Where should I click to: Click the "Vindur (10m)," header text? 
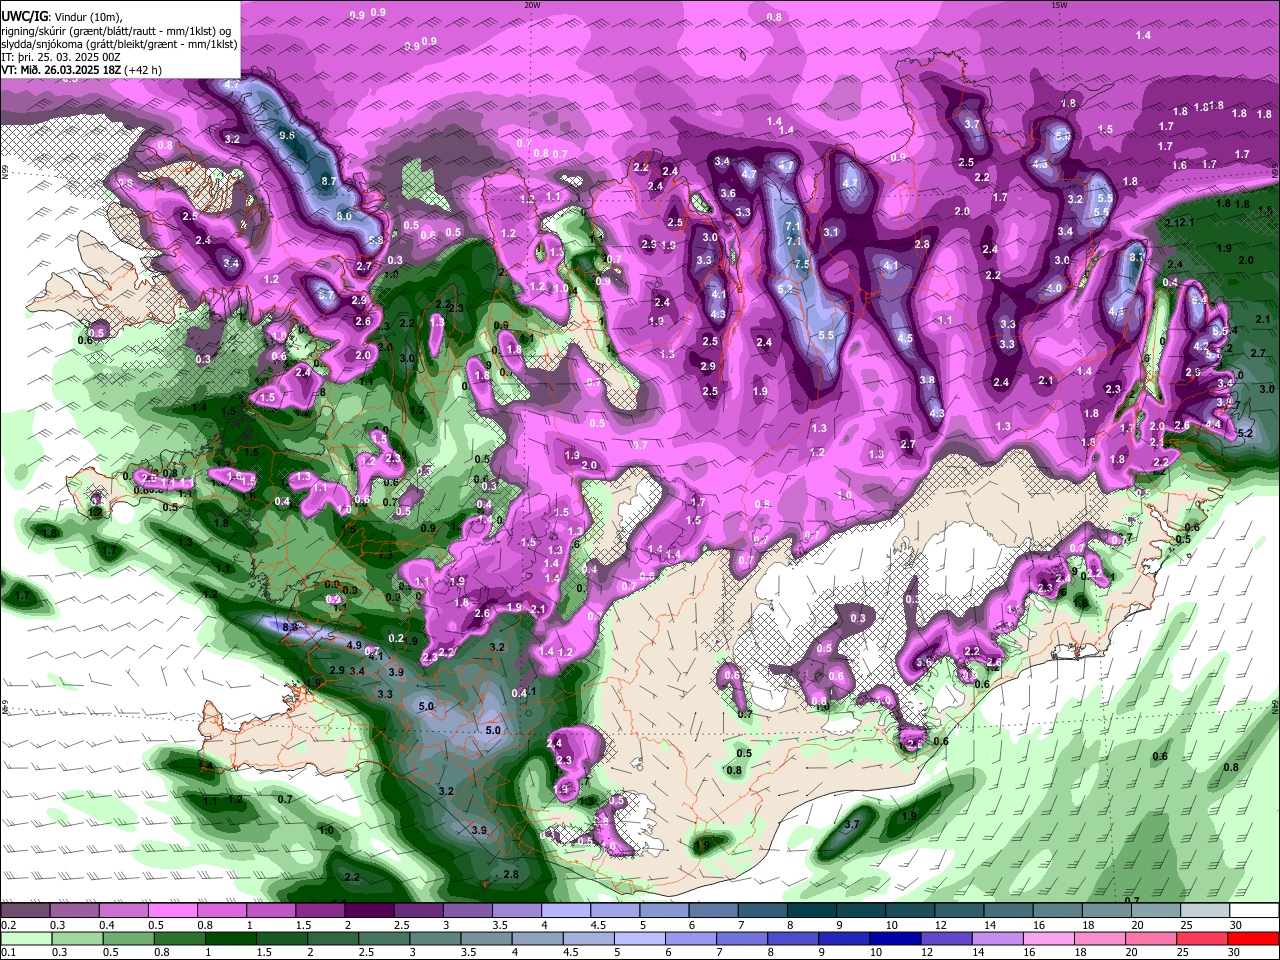tap(87, 16)
